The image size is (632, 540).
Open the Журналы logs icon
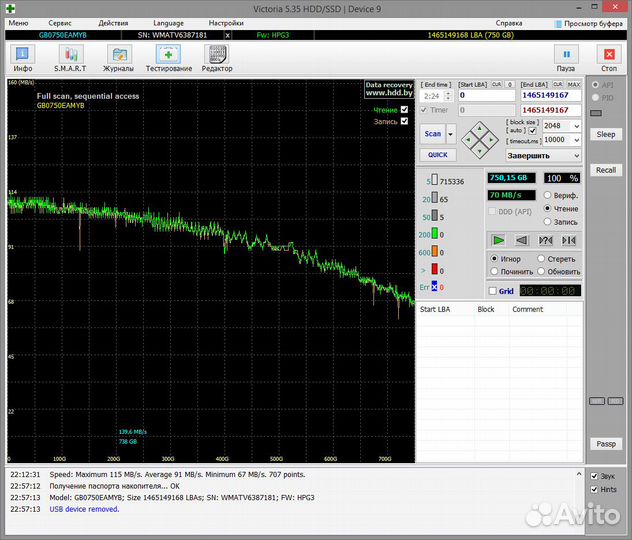coord(118,58)
